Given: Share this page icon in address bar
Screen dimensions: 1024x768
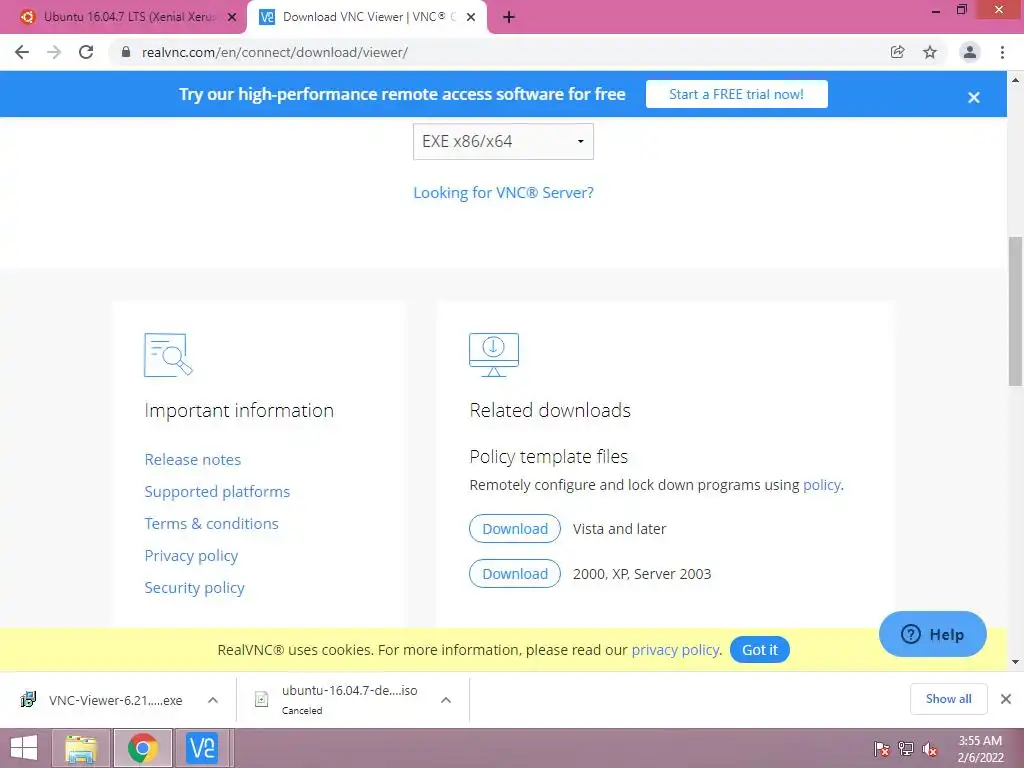Looking at the screenshot, I should point(898,52).
